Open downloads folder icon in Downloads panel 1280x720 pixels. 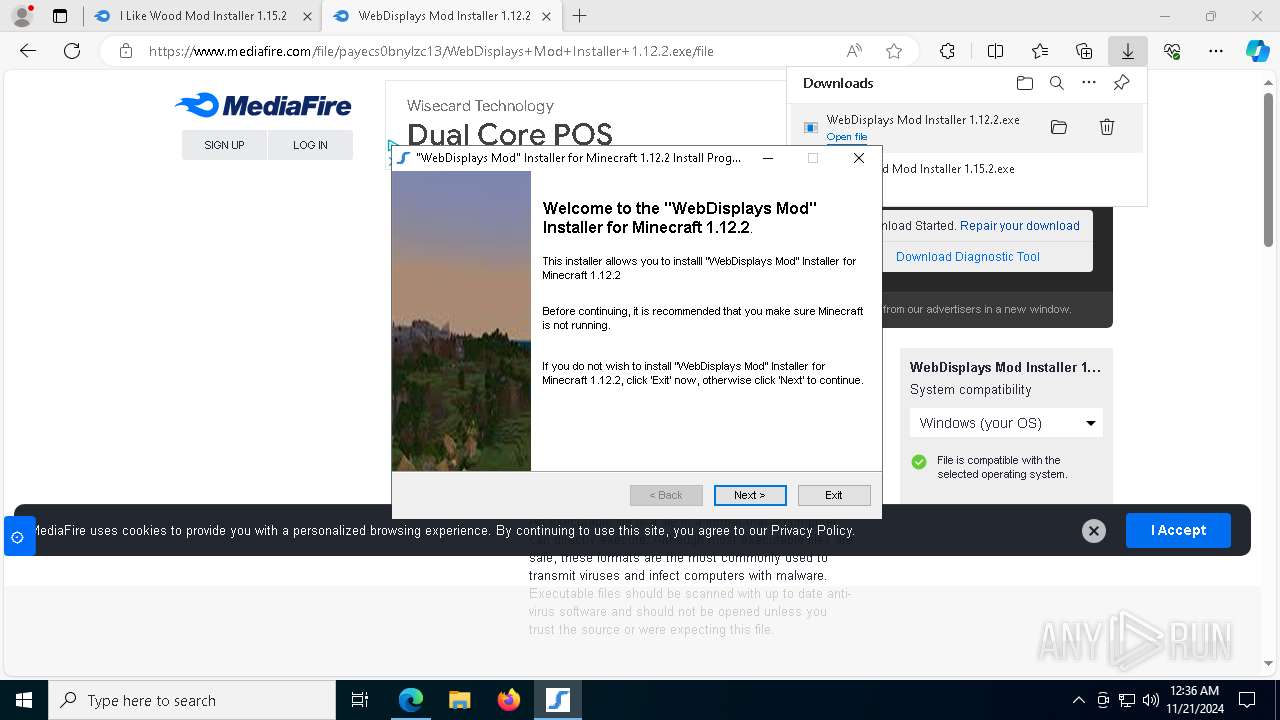click(x=1024, y=83)
